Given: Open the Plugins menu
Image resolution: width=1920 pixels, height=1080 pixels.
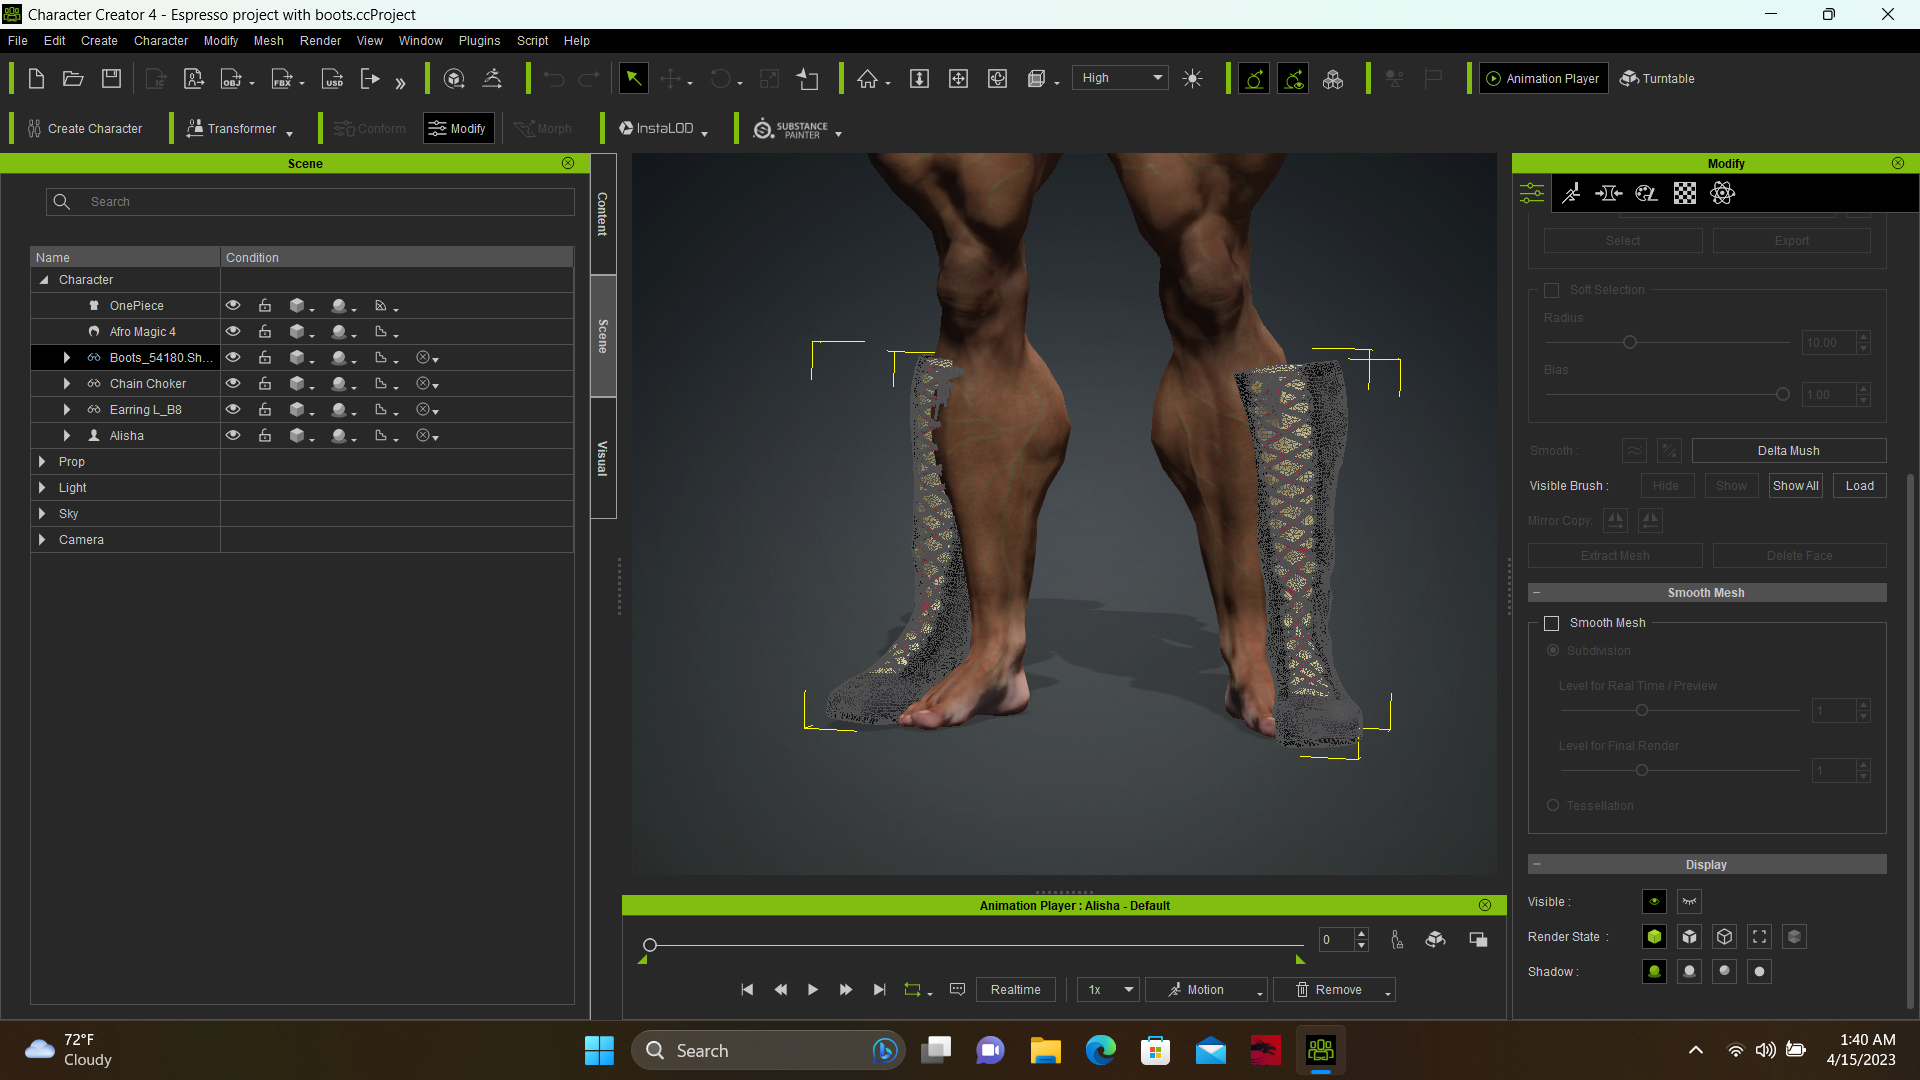Looking at the screenshot, I should pyautogui.click(x=479, y=41).
